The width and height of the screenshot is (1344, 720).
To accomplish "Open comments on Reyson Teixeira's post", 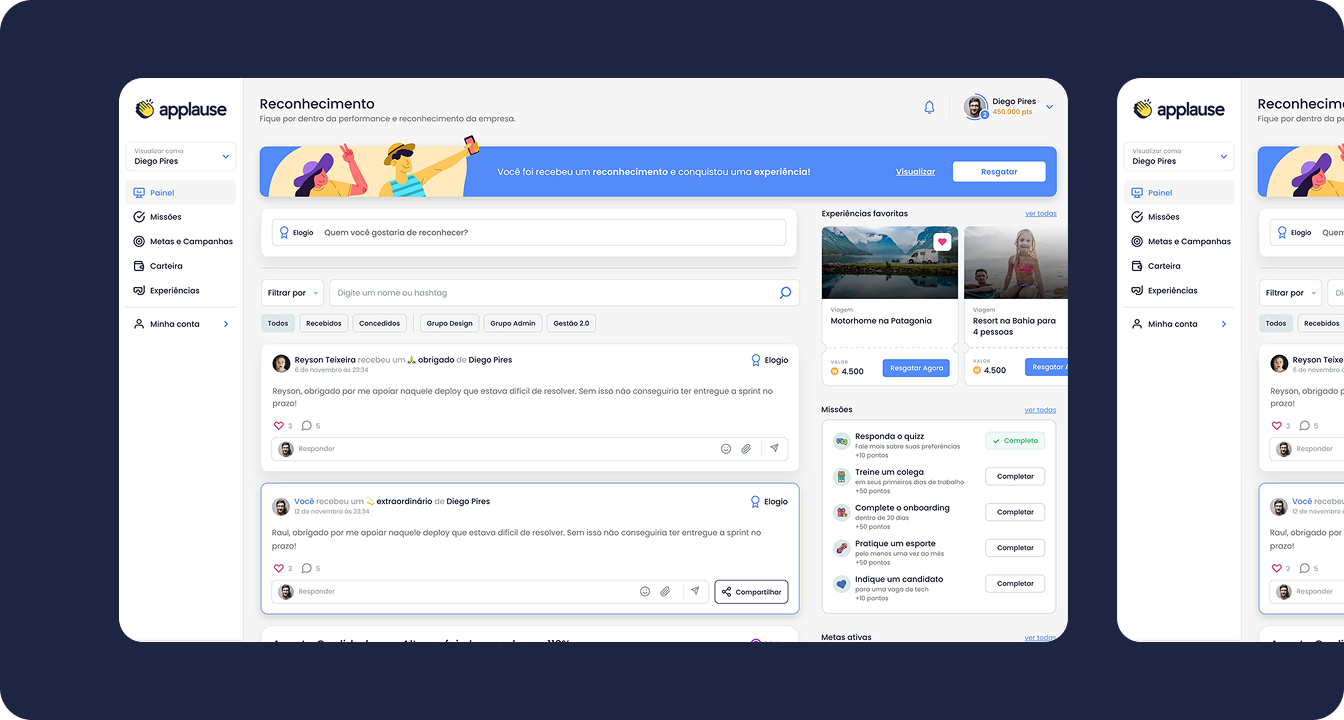I will pyautogui.click(x=306, y=425).
